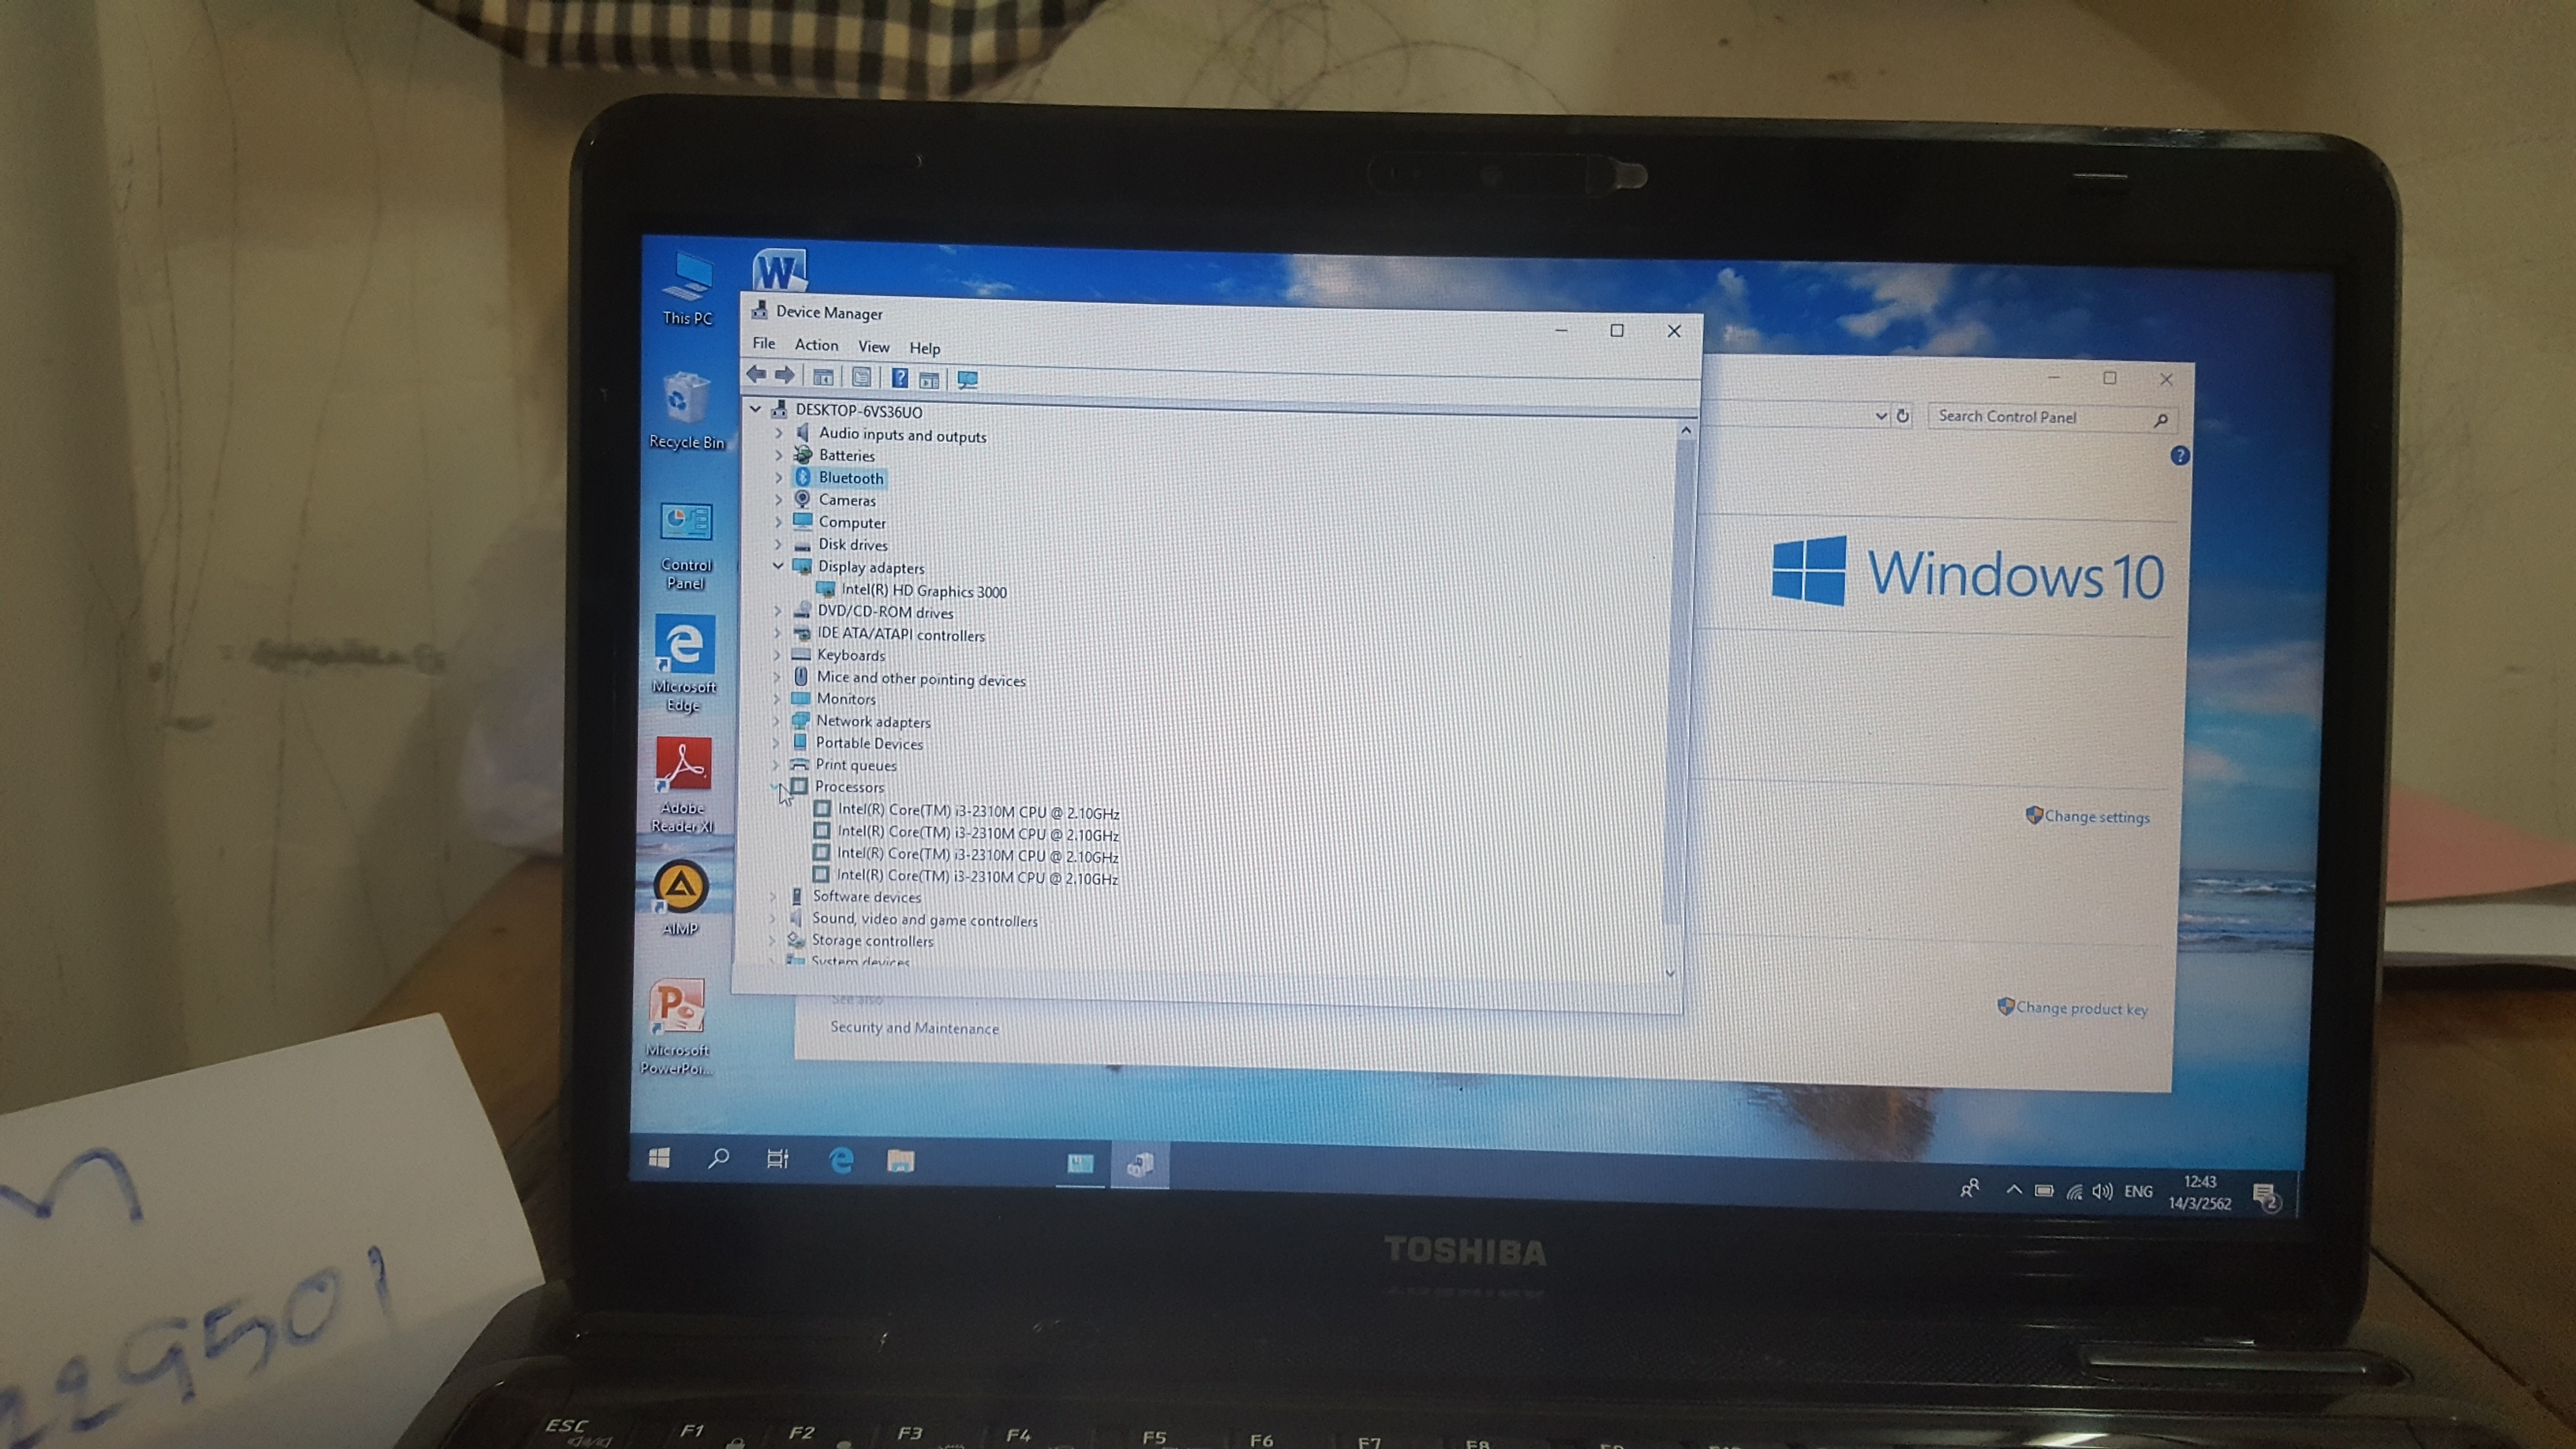Expand the Cameras category chevron
2576x1449 pixels.
point(778,499)
